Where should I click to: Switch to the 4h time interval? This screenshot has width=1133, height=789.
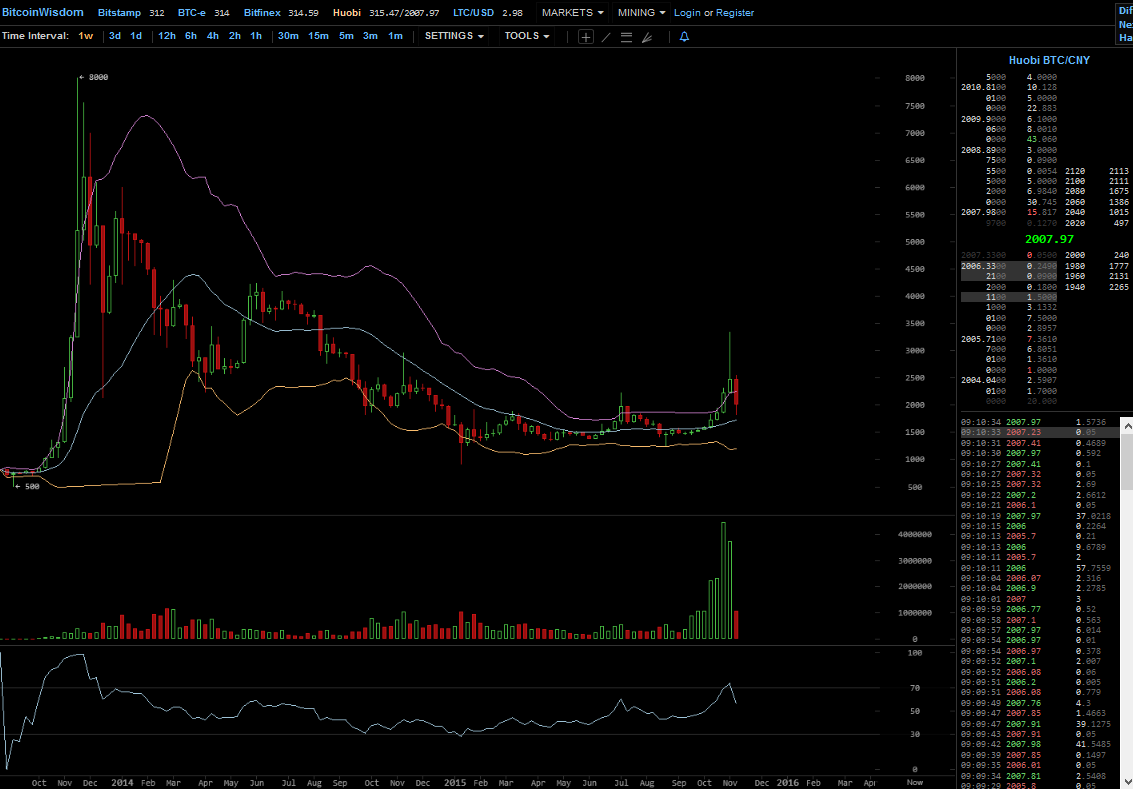(x=212, y=35)
